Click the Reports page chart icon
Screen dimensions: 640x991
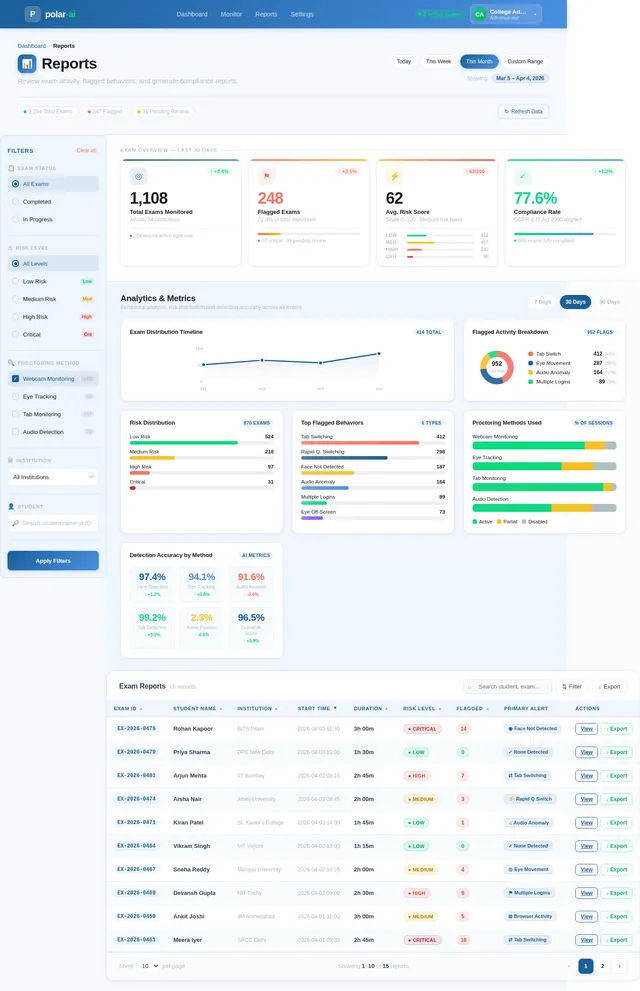coord(27,64)
